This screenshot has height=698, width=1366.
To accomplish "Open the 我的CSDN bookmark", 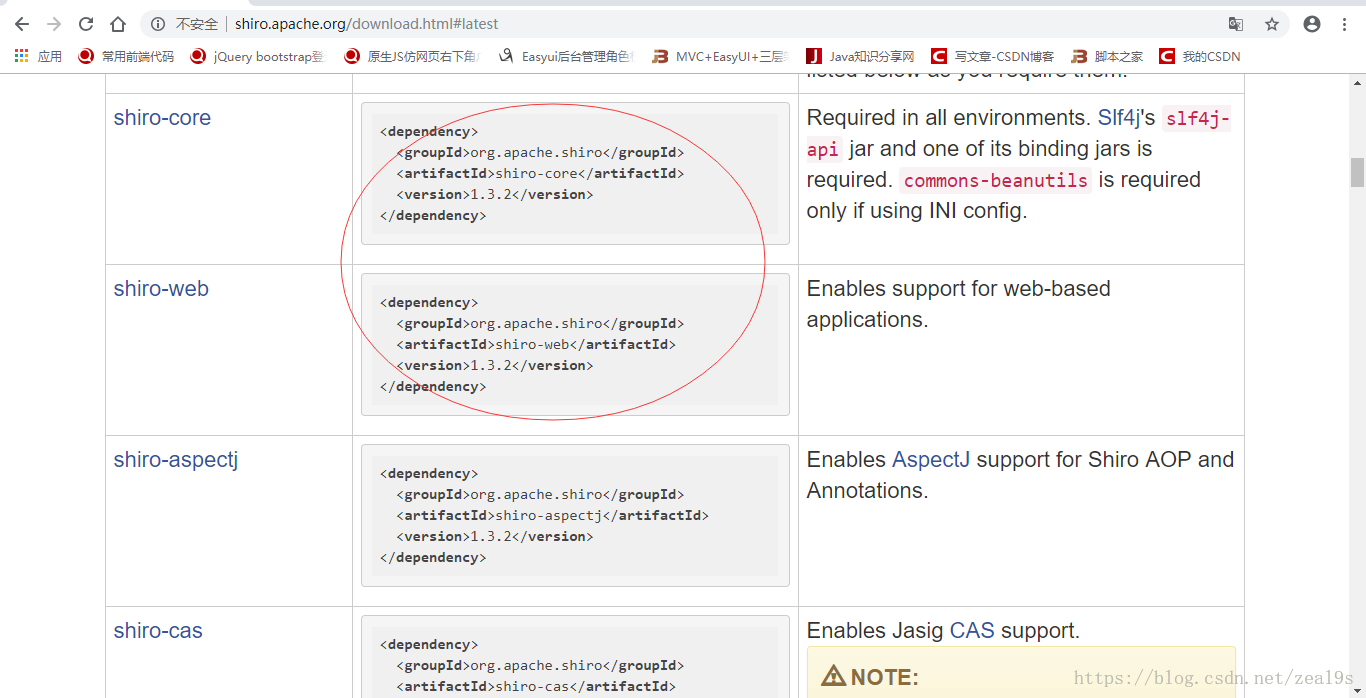I will pos(1200,56).
